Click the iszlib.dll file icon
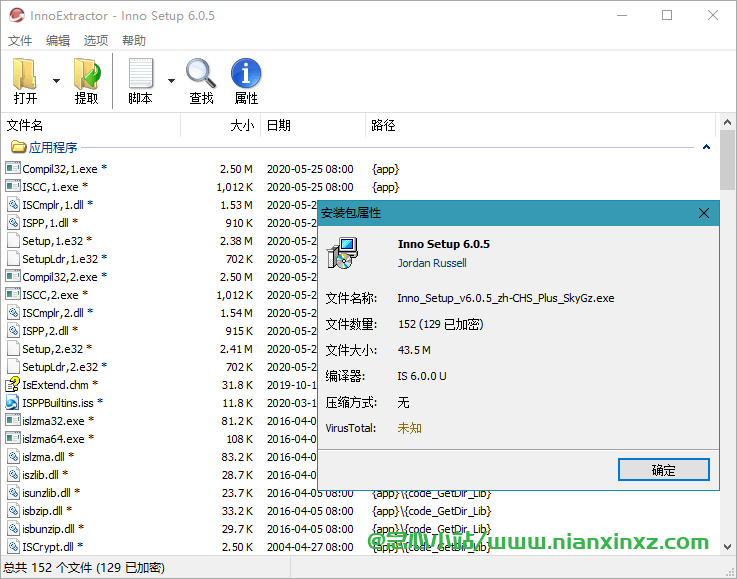737x579 pixels. 13,475
